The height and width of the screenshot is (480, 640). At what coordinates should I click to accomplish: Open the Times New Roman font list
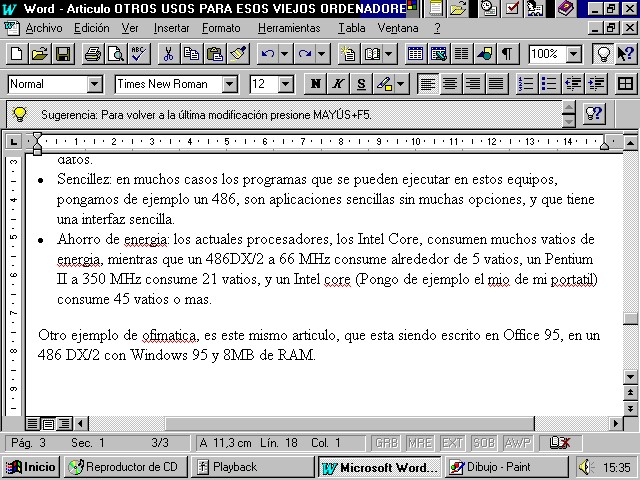pyautogui.click(x=230, y=84)
